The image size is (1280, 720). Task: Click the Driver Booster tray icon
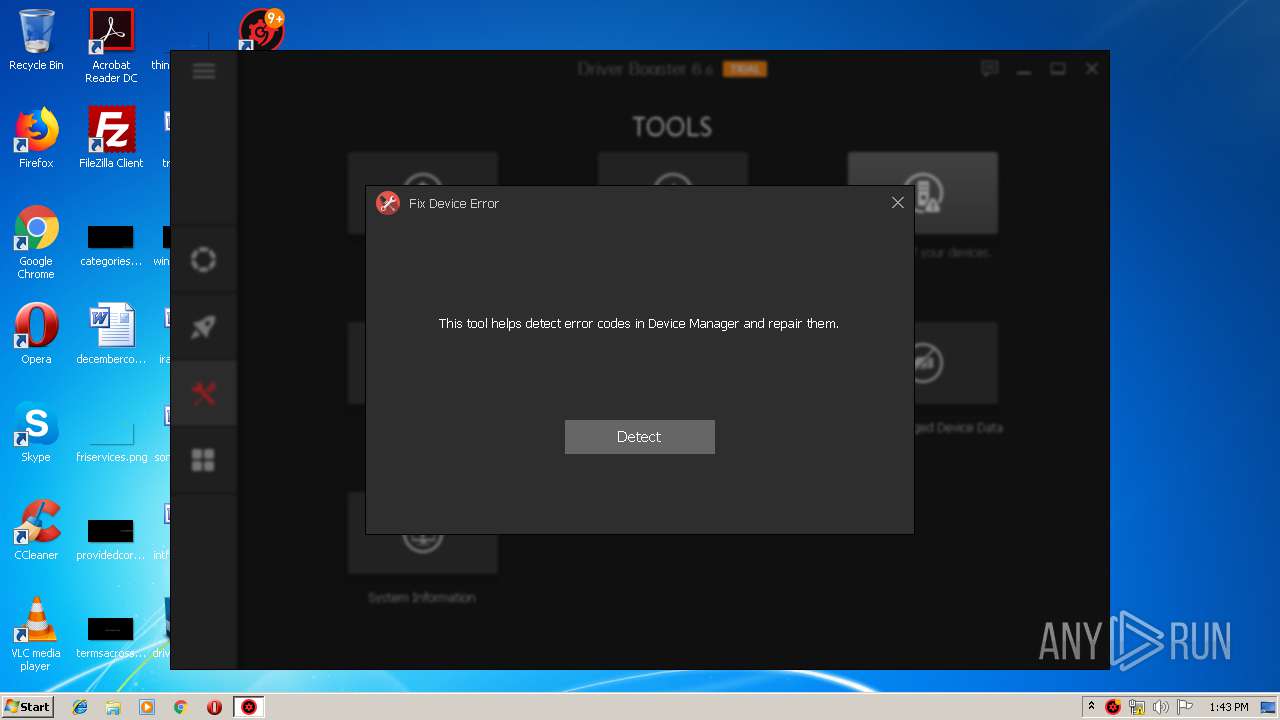click(x=1113, y=707)
